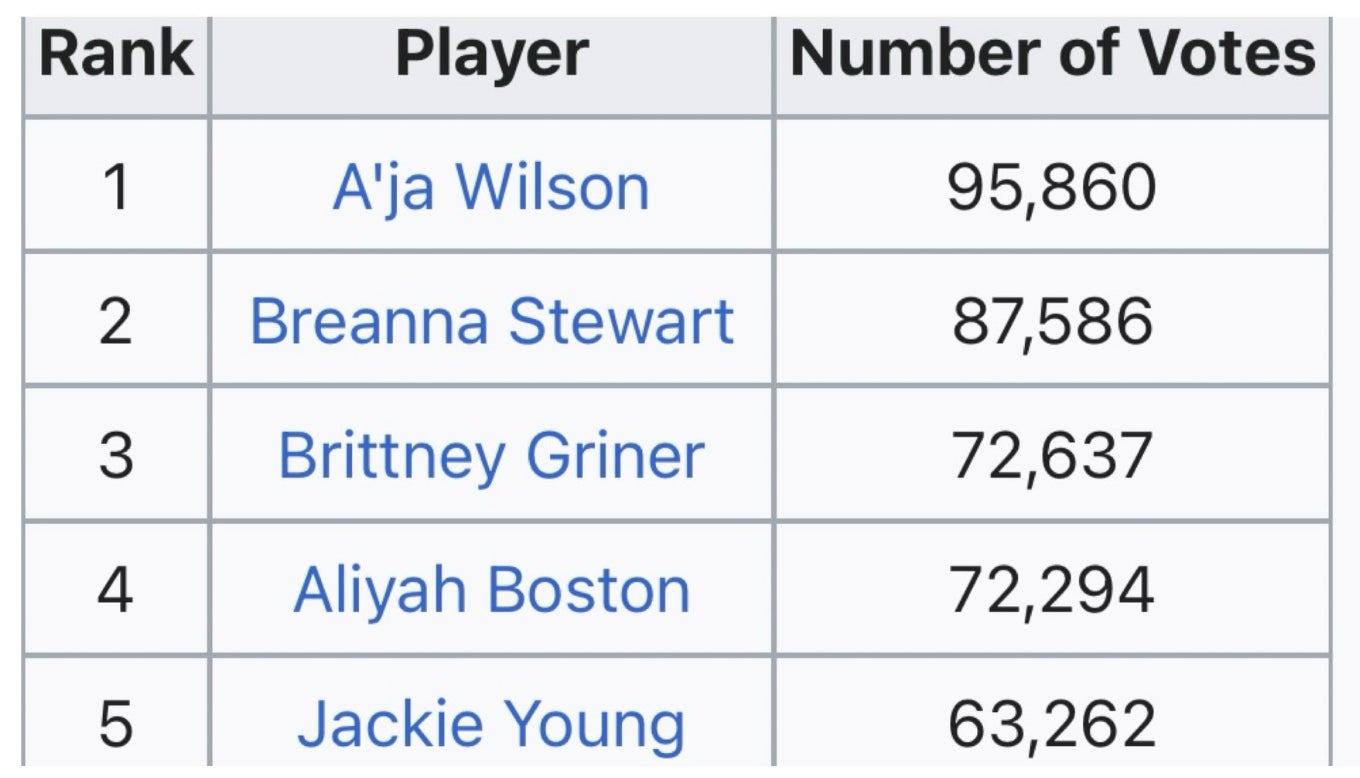
Task: Follow the Aliyah Boston link
Action: click(491, 589)
